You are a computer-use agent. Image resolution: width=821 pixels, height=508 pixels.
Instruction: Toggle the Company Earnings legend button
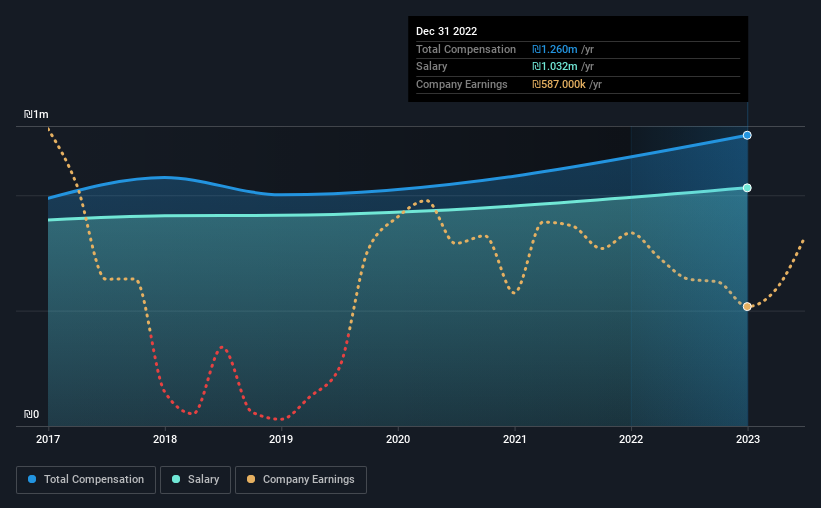pos(301,480)
